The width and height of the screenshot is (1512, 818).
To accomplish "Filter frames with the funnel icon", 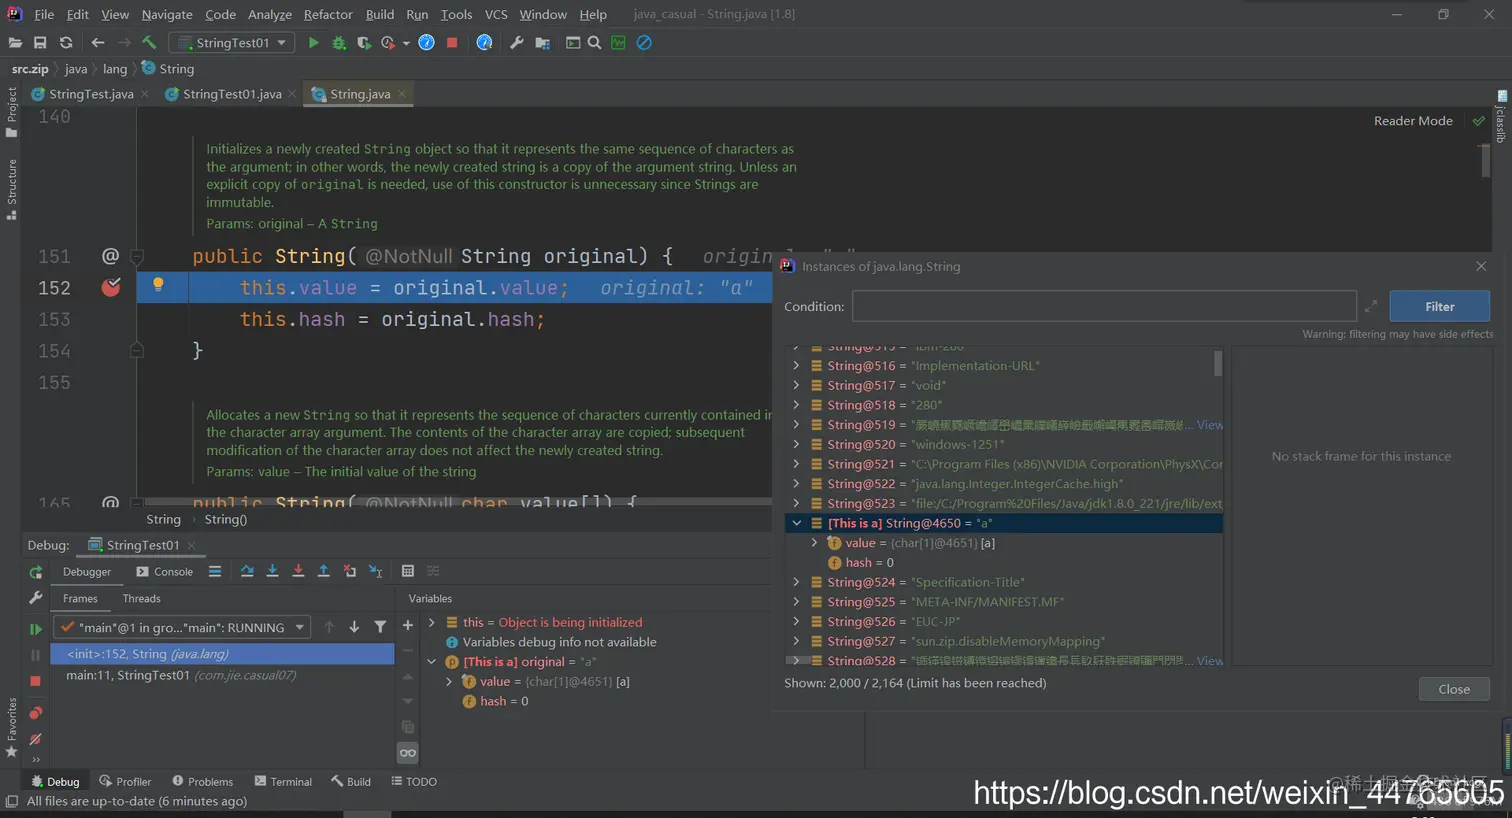I will coord(380,627).
